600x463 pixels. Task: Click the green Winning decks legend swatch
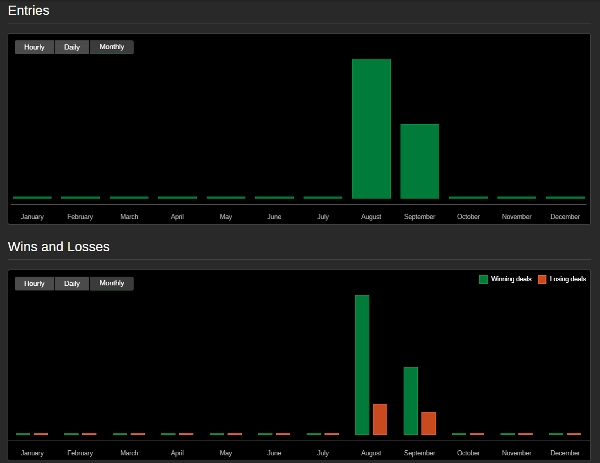[484, 280]
